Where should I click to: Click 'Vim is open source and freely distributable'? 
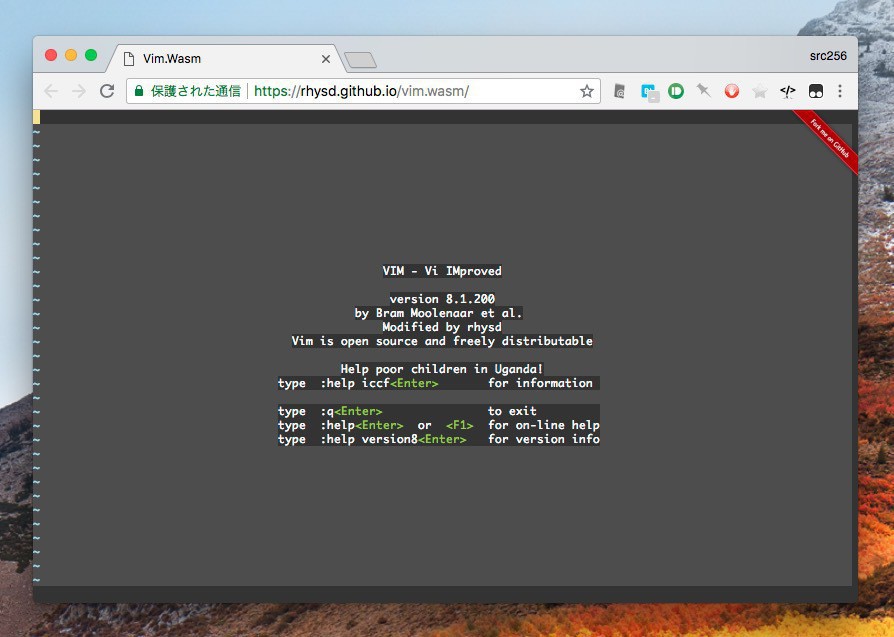click(x=442, y=341)
